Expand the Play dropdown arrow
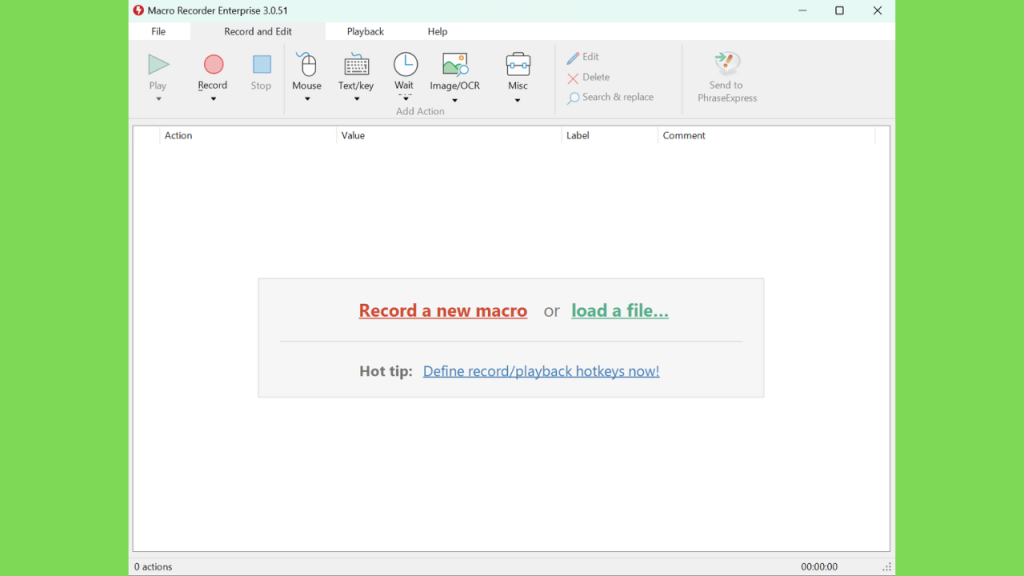 (158, 99)
